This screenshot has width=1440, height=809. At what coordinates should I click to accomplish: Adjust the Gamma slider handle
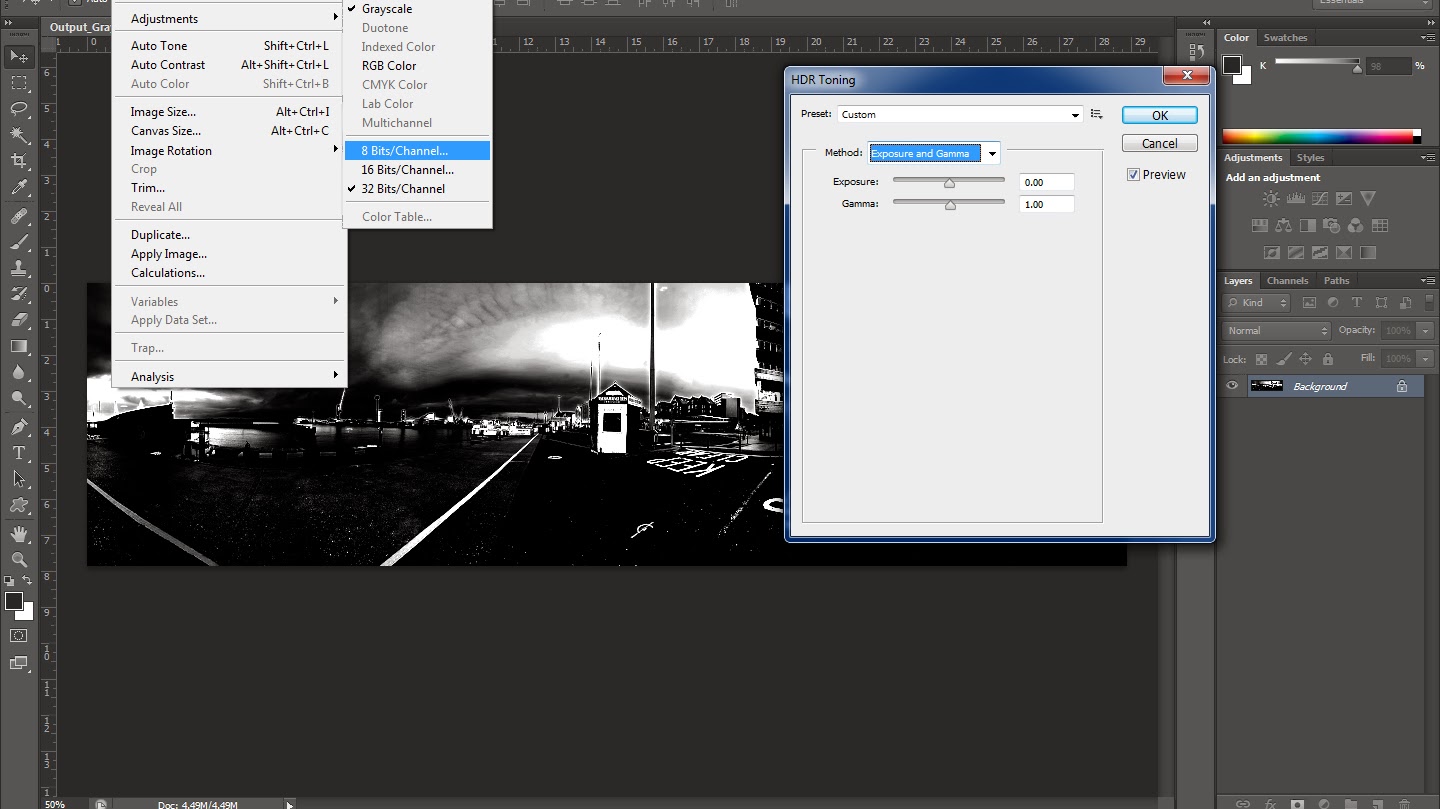950,205
